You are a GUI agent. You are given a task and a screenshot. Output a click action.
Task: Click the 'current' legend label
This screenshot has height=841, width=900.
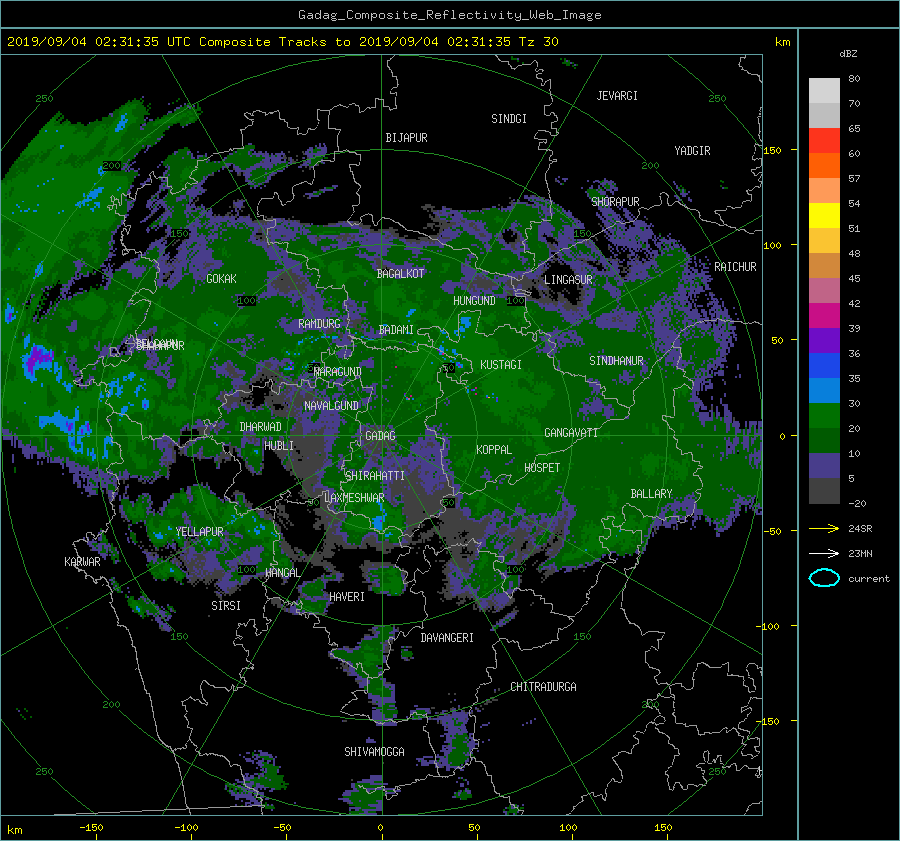tap(869, 579)
